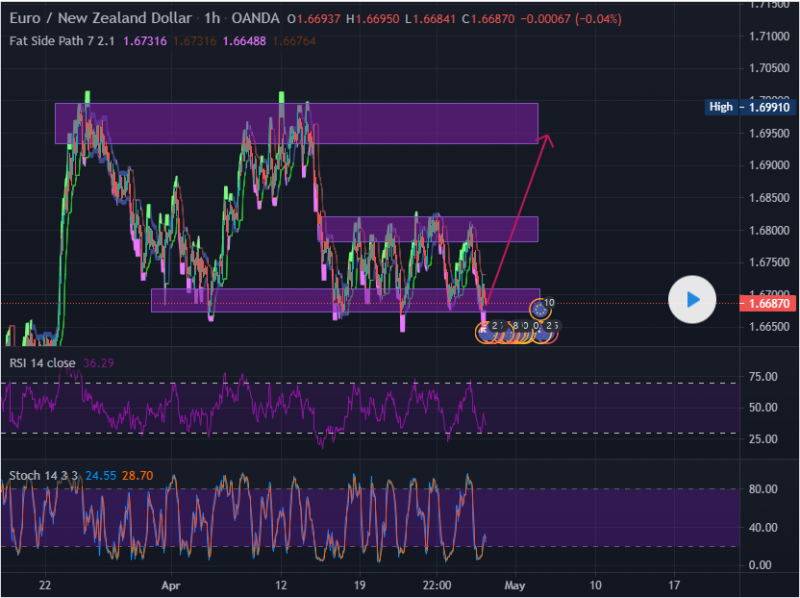The image size is (800, 598).
Task: Select the top purple resistance zone rectangle
Action: (x=296, y=123)
